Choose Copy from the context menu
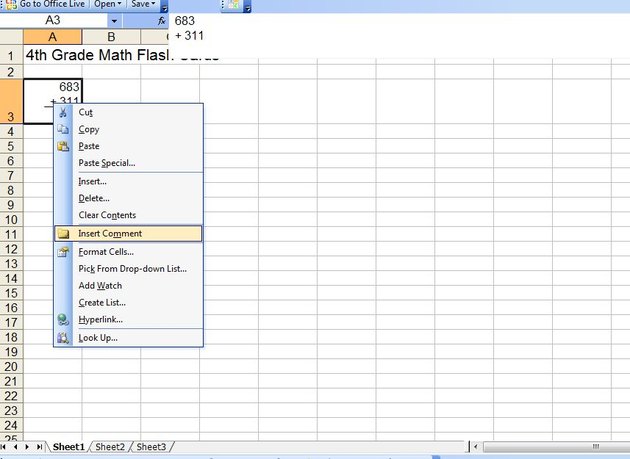Image resolution: width=630 pixels, height=459 pixels. click(x=128, y=129)
